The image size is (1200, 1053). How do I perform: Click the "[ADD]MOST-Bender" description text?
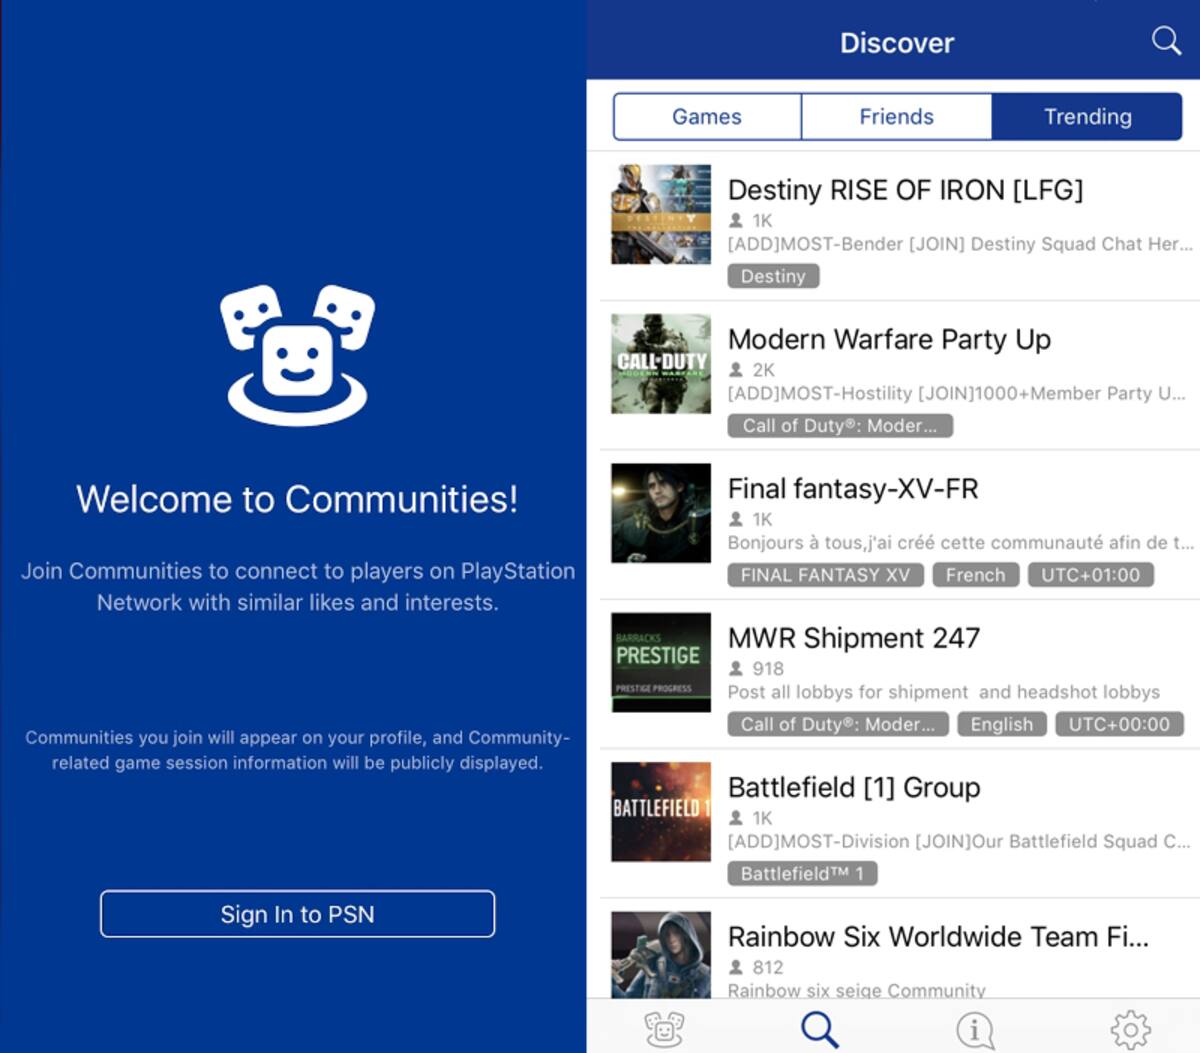960,244
